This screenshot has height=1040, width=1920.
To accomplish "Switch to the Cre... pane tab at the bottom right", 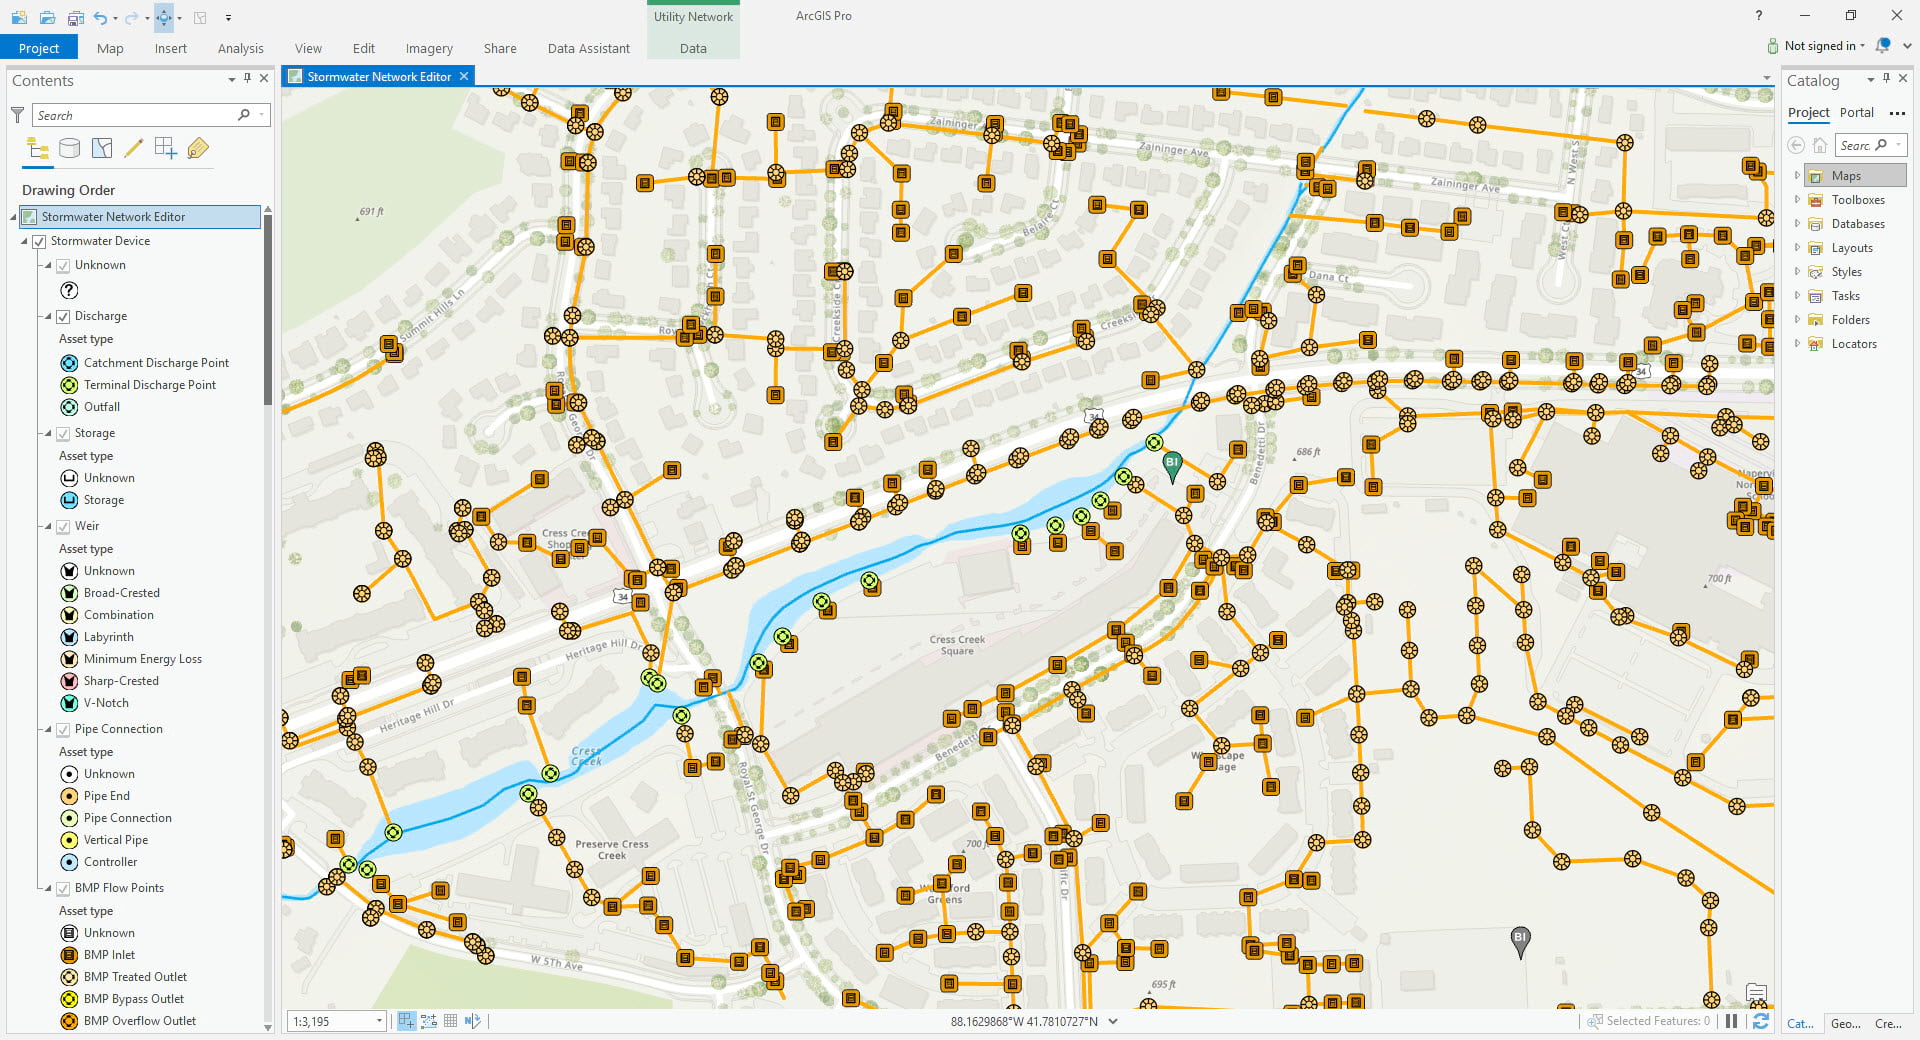I will (x=1888, y=1023).
